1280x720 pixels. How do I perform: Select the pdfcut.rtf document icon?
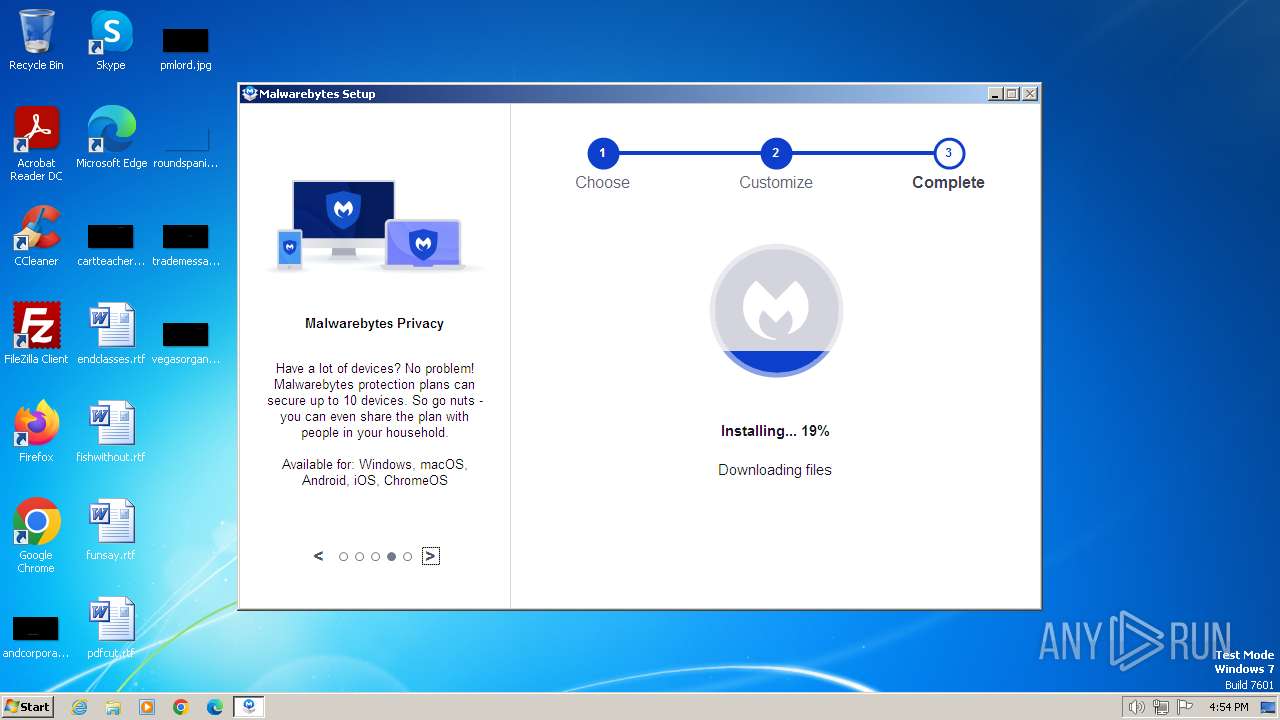tap(111, 627)
